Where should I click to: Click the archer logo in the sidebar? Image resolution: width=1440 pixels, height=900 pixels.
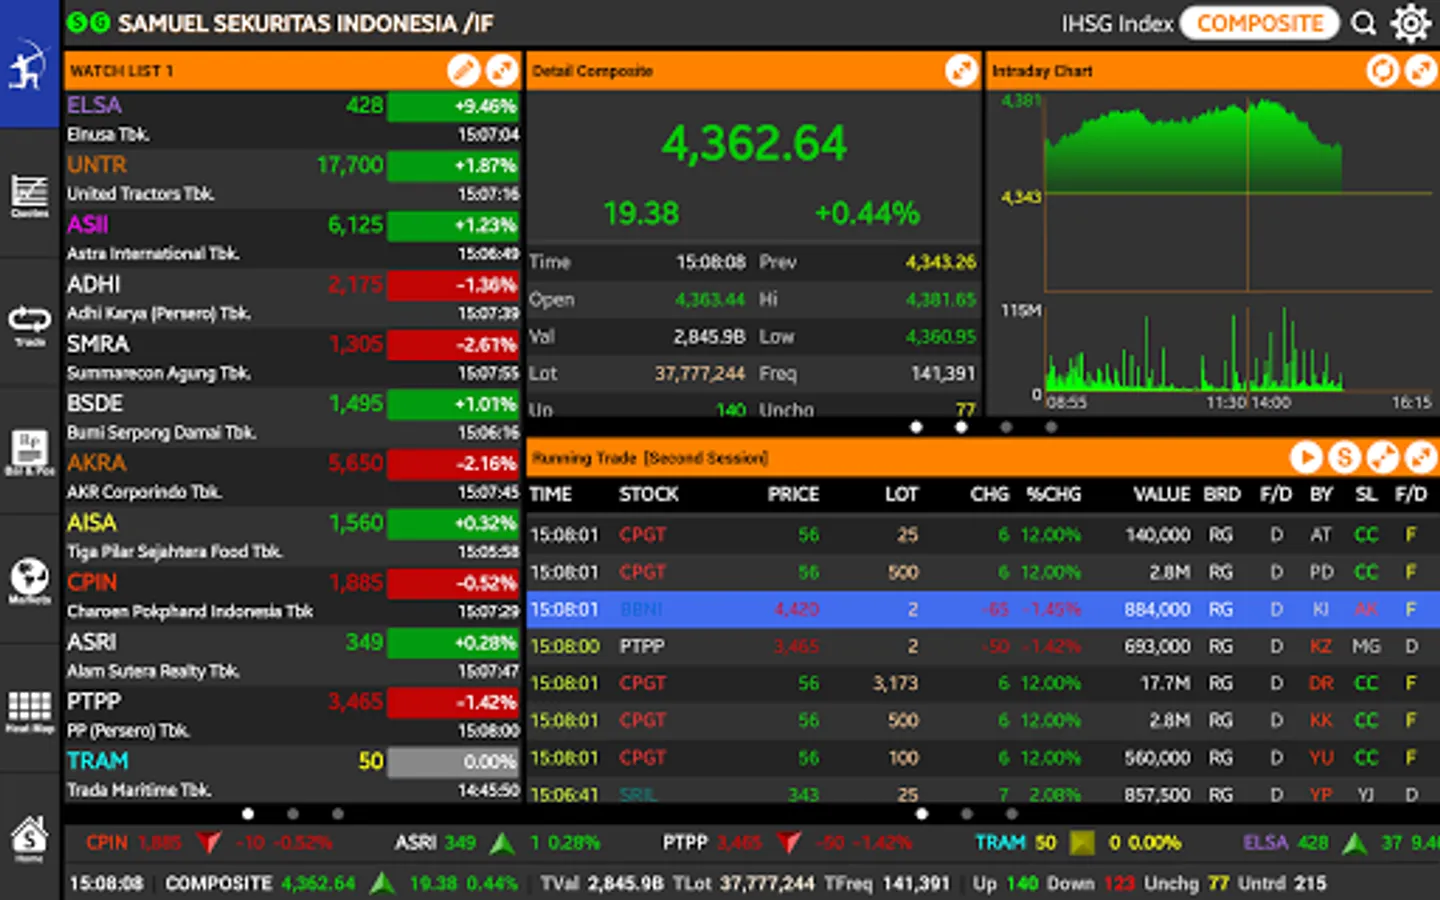[29, 66]
